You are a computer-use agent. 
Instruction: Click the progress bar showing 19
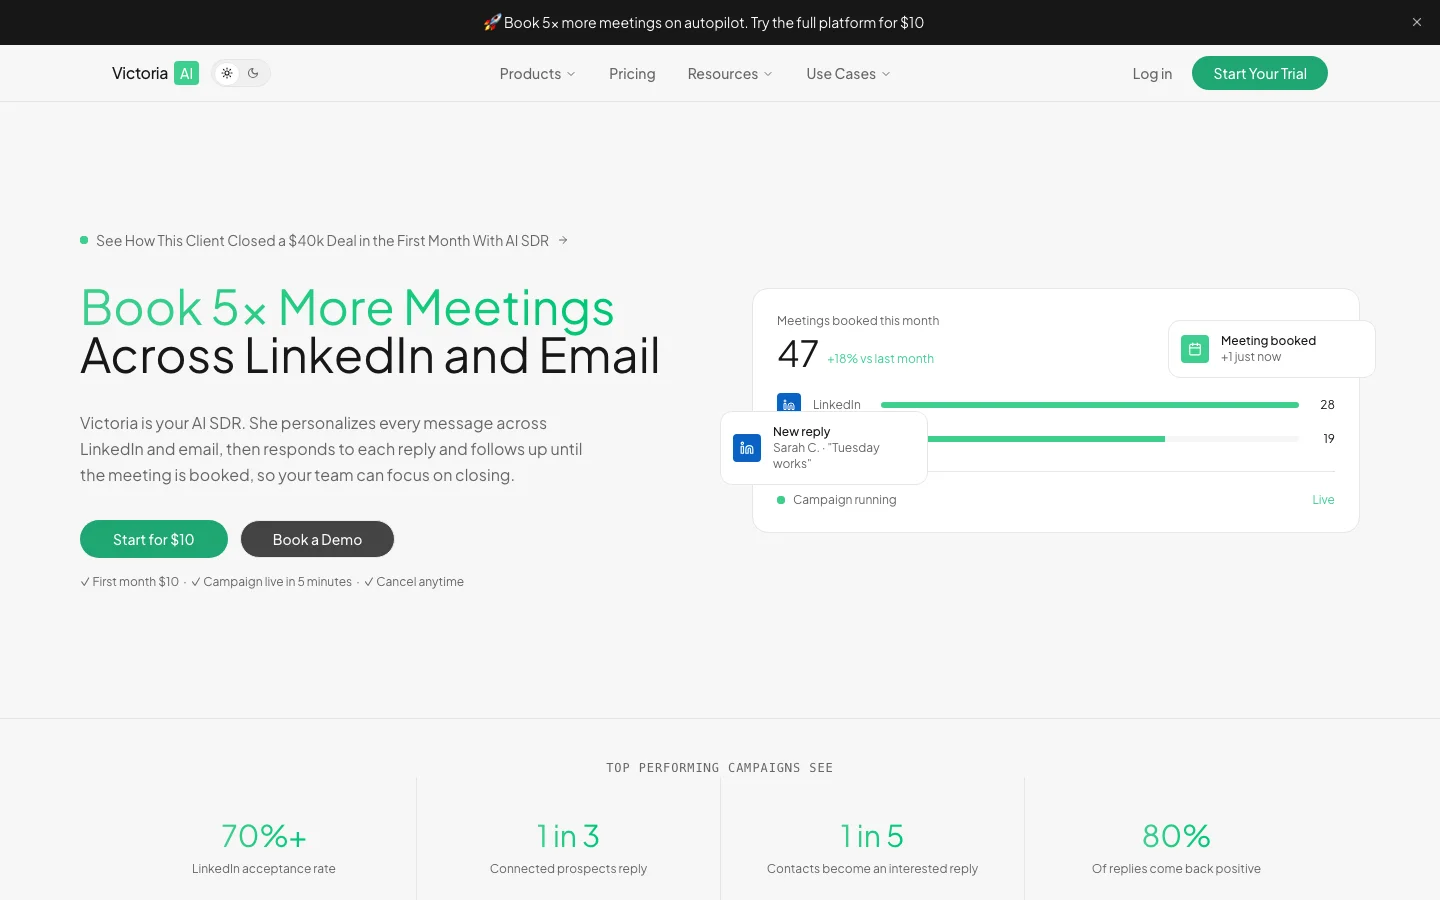pyautogui.click(x=1113, y=439)
